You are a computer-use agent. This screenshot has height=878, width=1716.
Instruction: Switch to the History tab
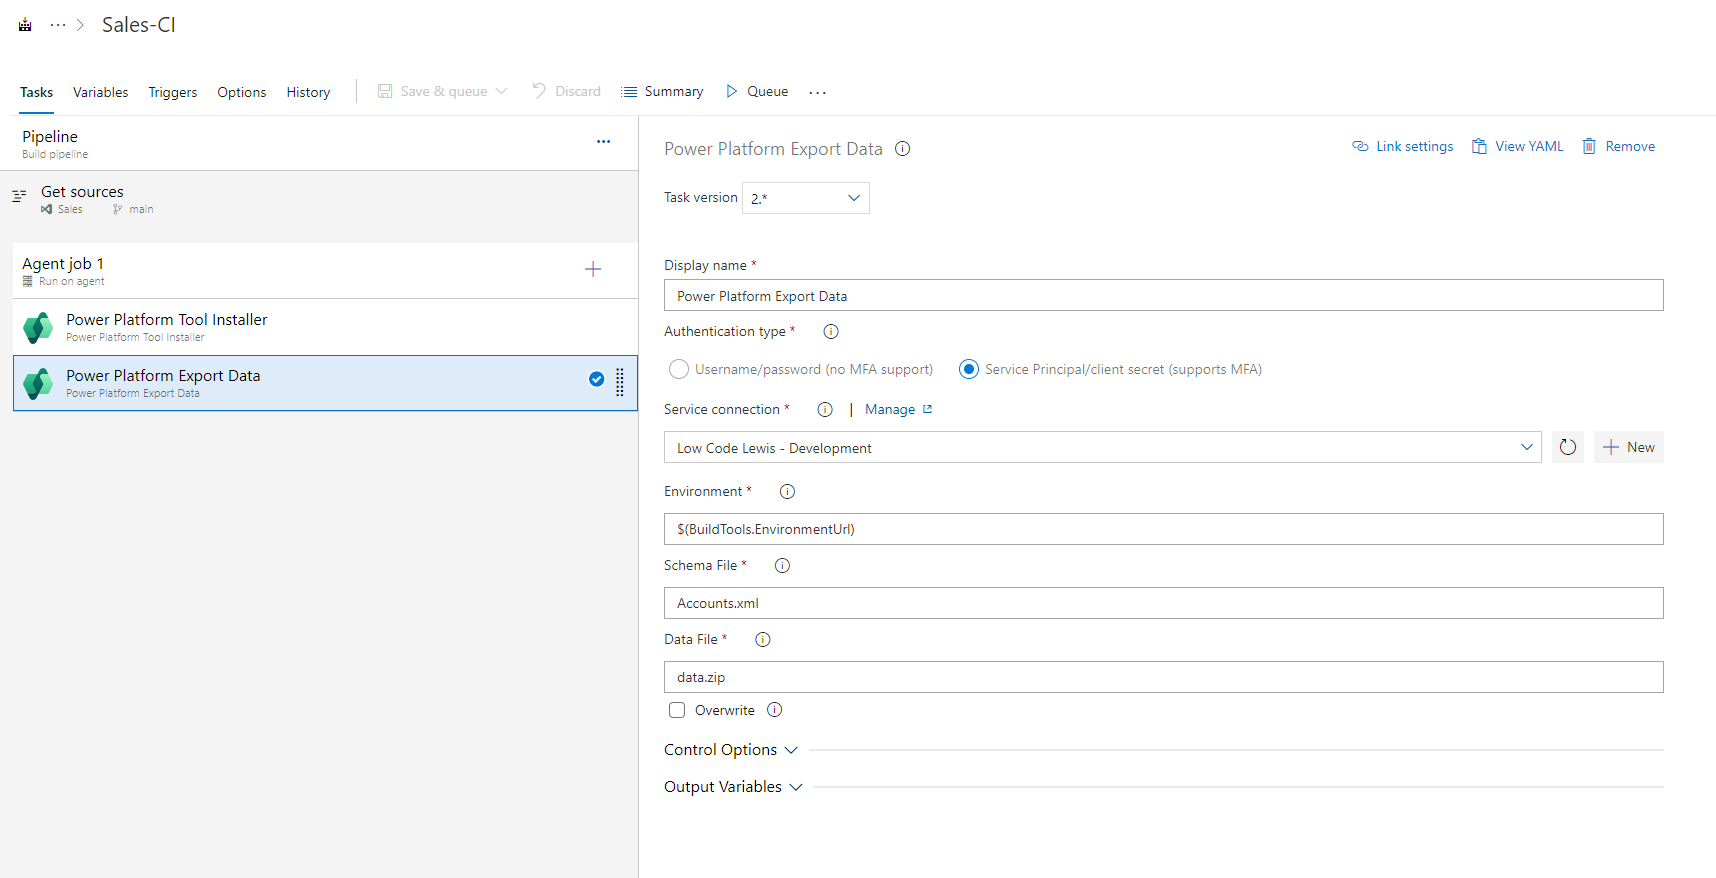[308, 92]
